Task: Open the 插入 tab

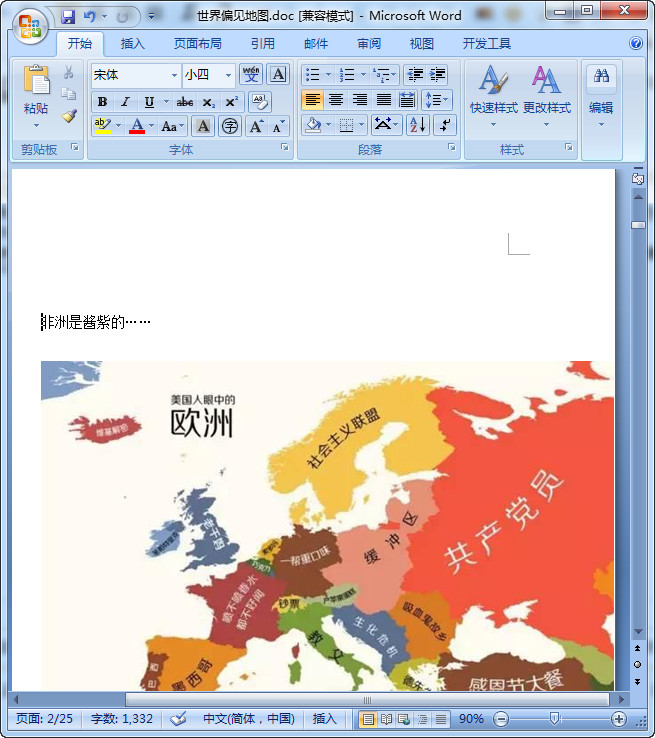Action: 132,44
